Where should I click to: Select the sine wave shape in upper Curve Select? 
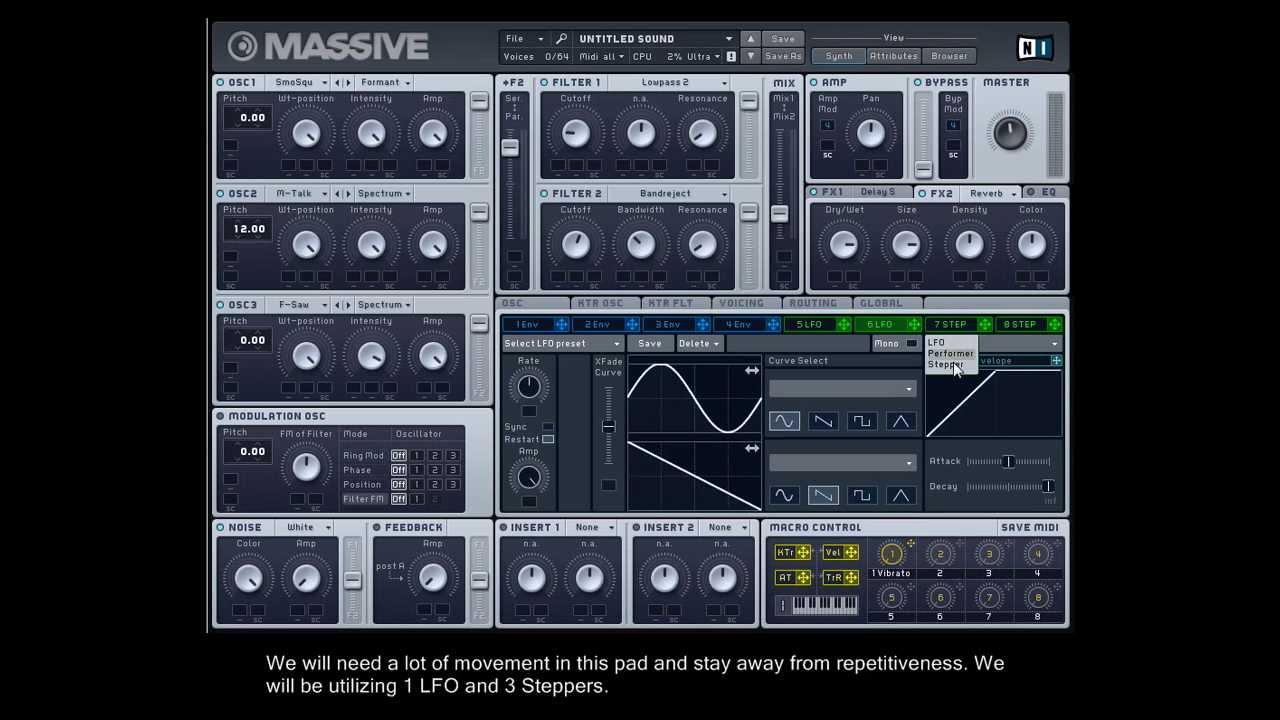(784, 421)
